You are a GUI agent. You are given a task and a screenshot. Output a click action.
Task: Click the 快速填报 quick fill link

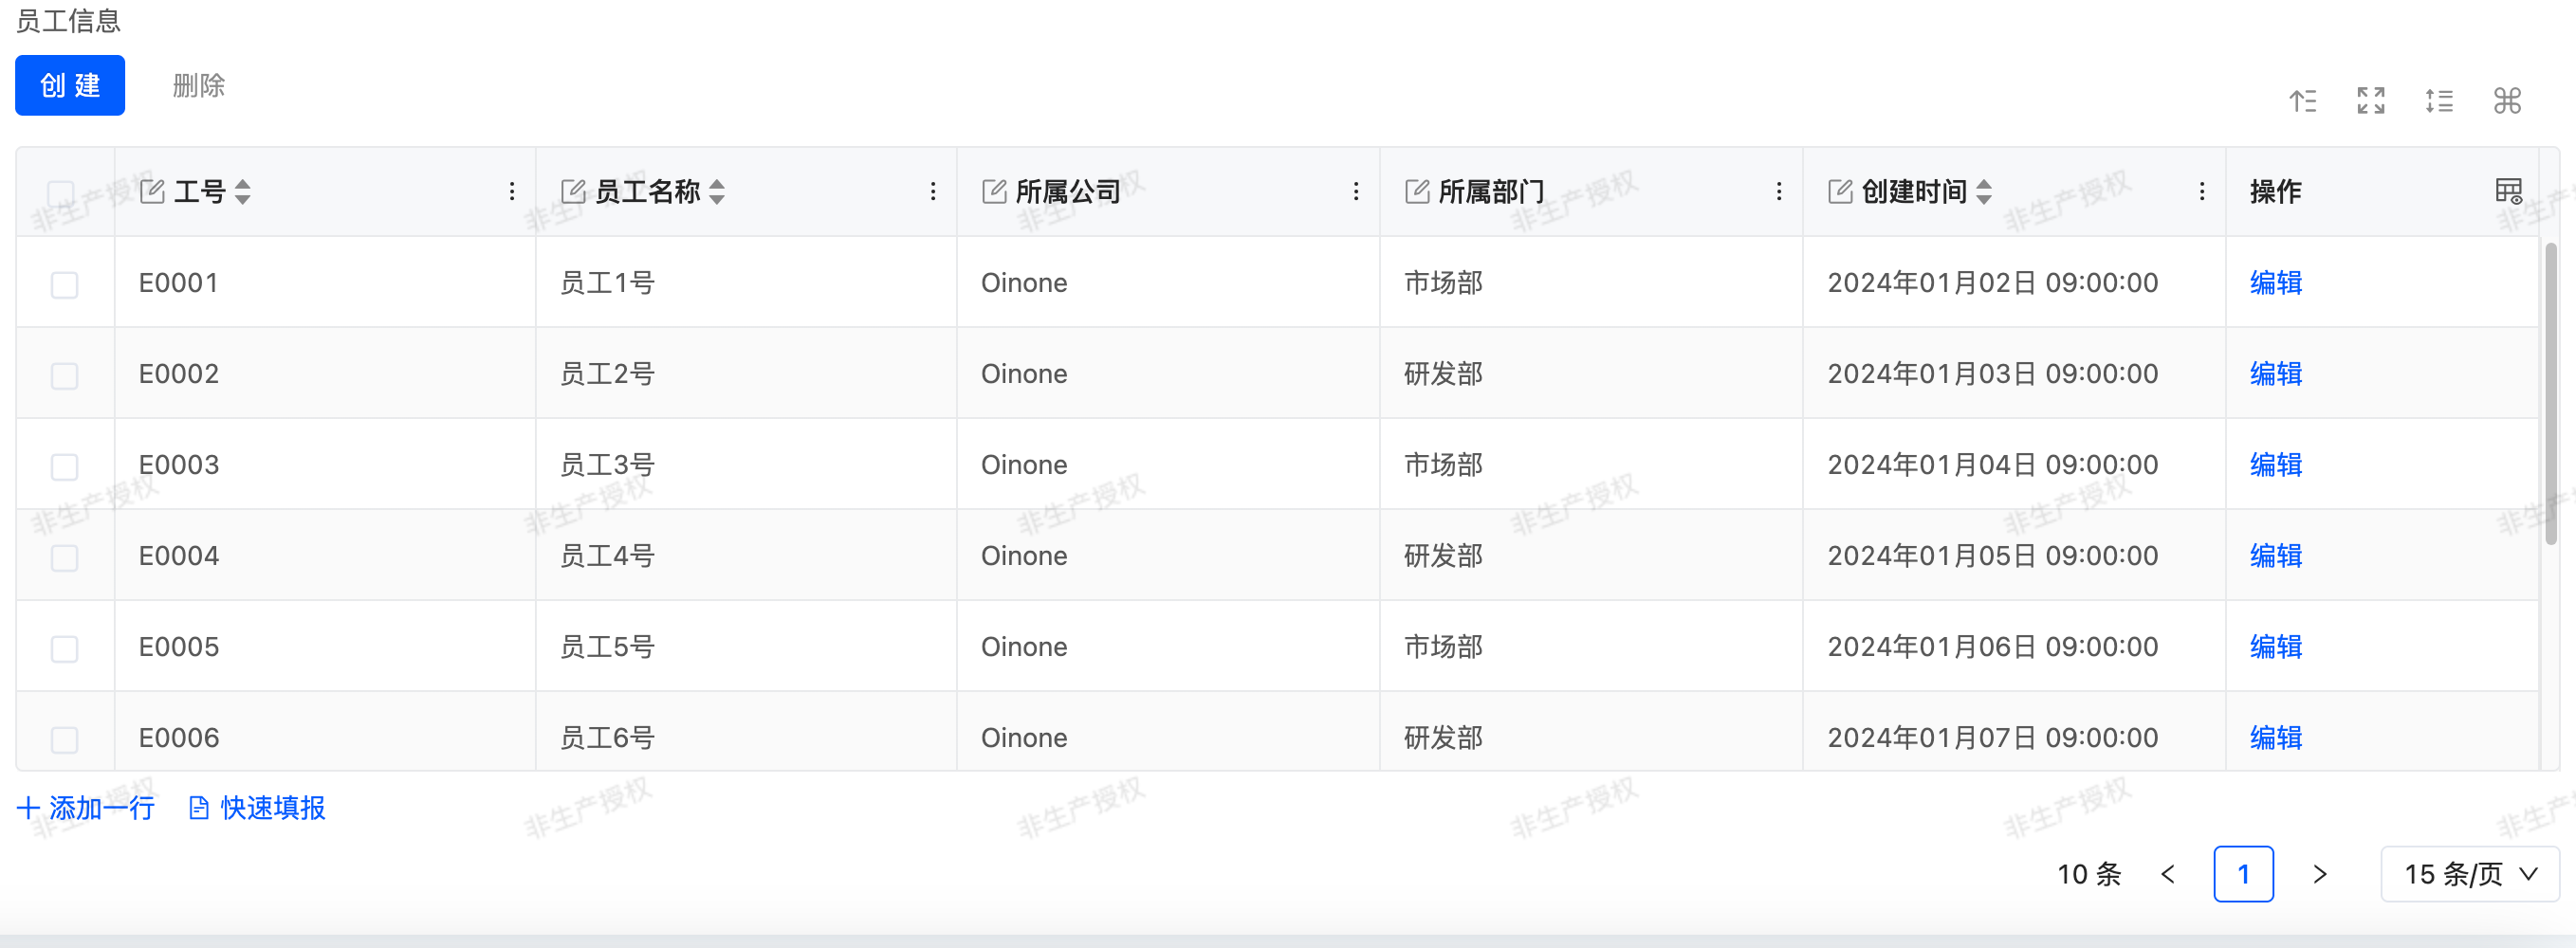point(258,807)
